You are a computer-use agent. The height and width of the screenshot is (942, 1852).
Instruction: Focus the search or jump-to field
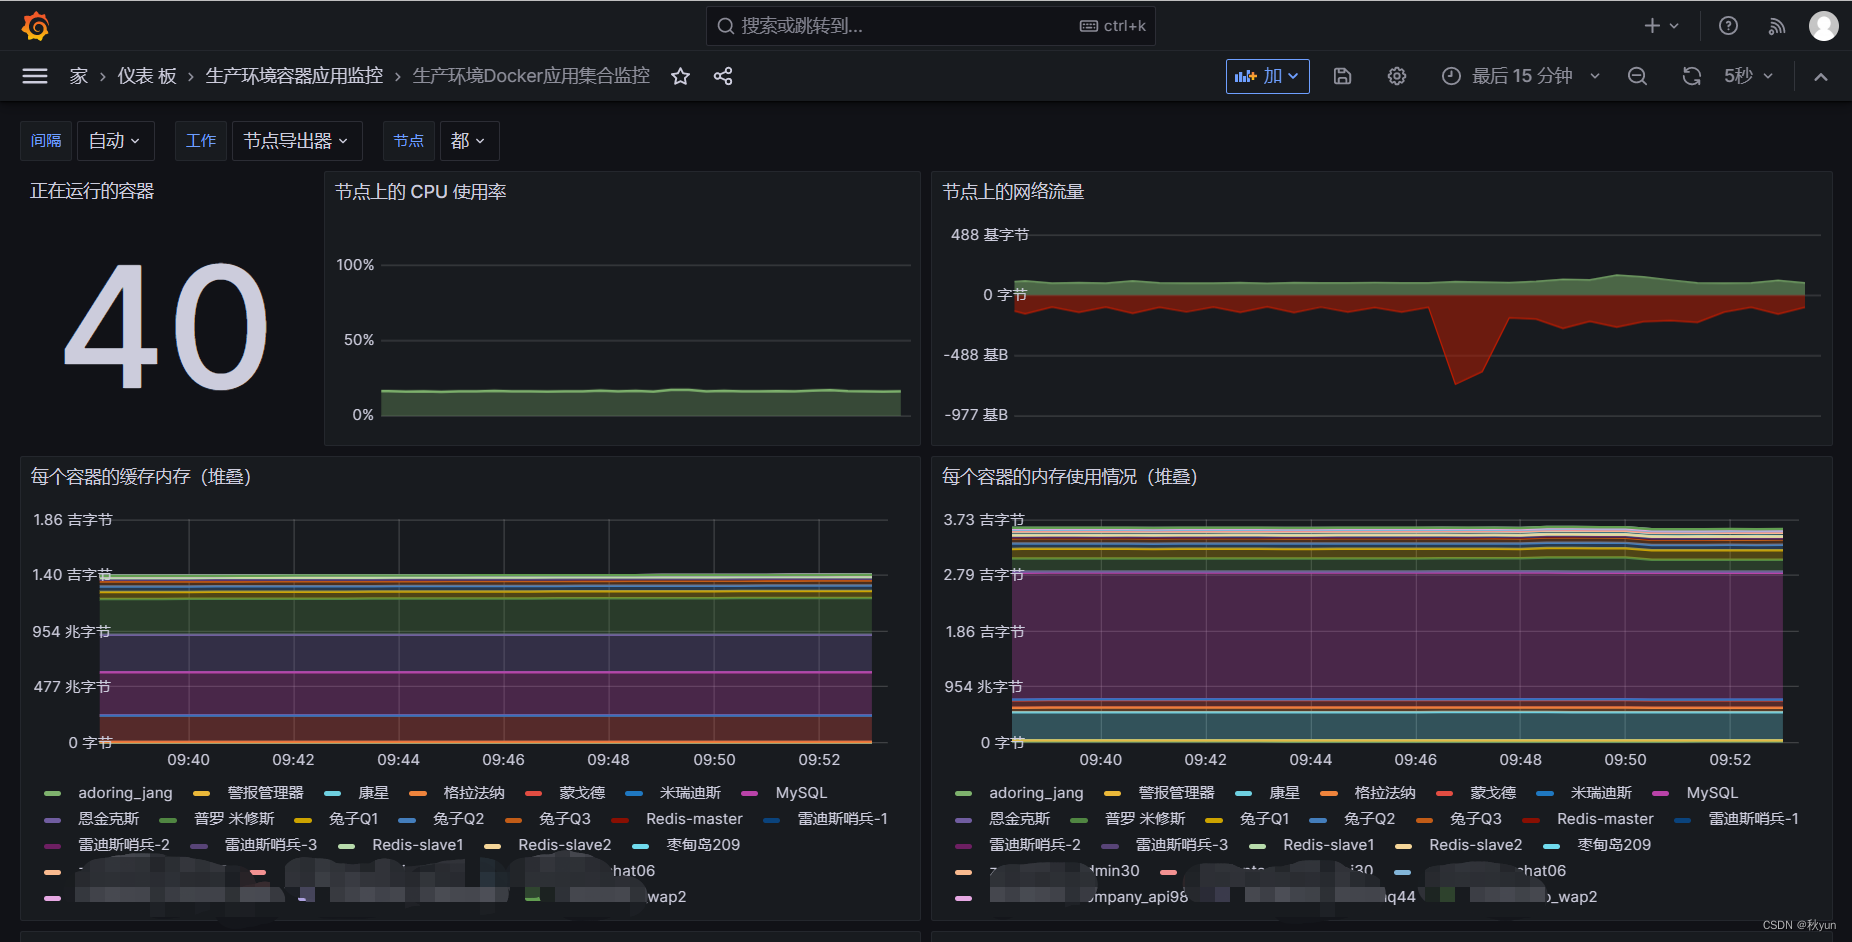931,26
